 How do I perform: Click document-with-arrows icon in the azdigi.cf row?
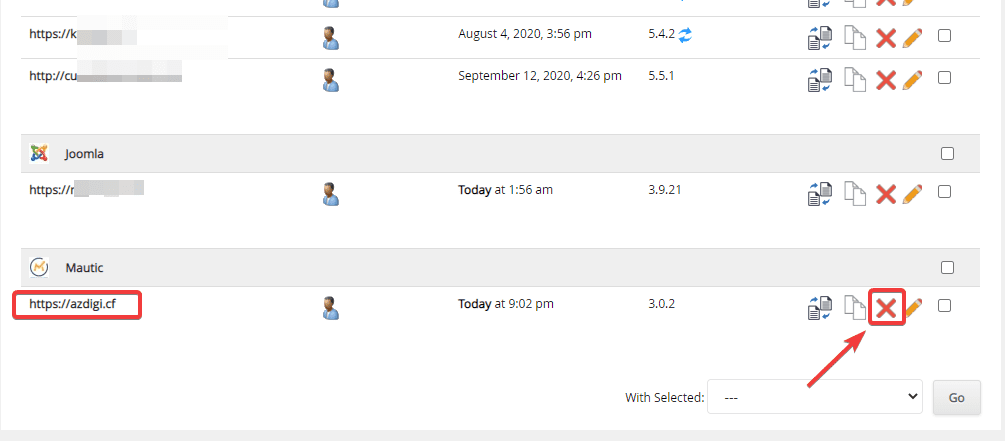(x=820, y=307)
